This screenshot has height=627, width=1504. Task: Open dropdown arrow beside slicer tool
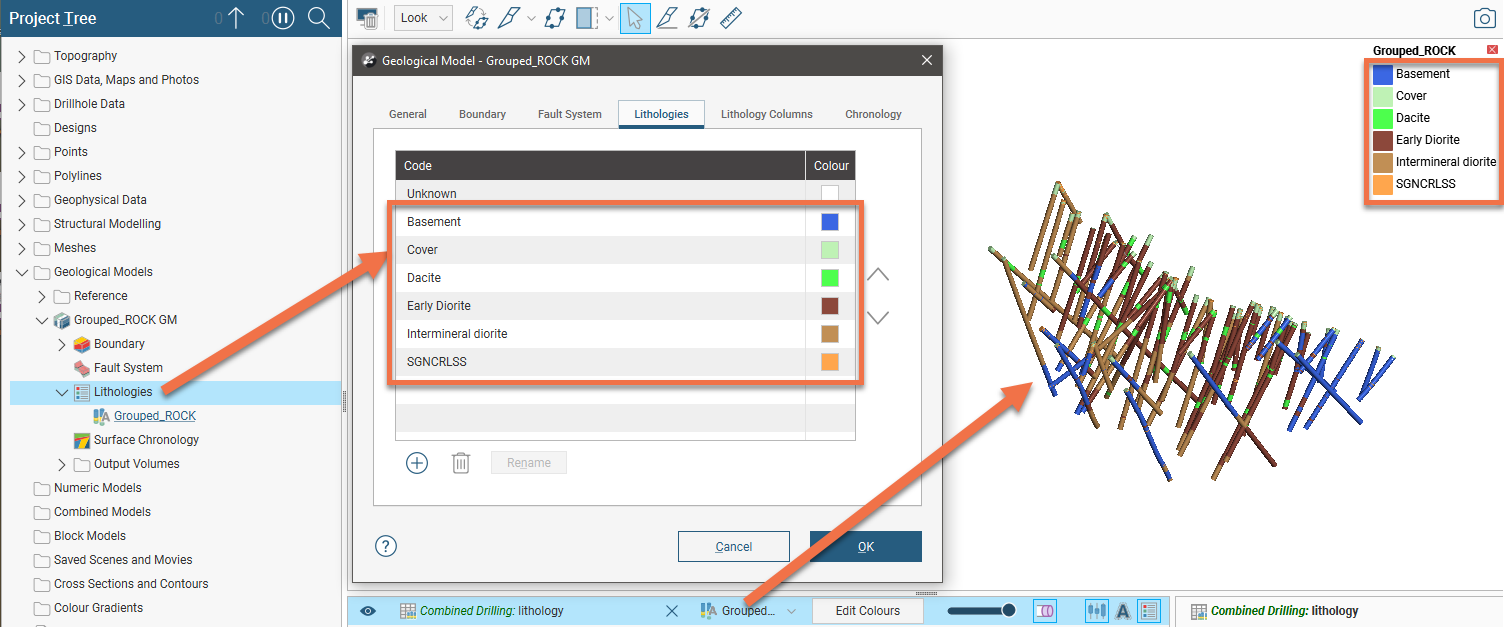point(531,19)
